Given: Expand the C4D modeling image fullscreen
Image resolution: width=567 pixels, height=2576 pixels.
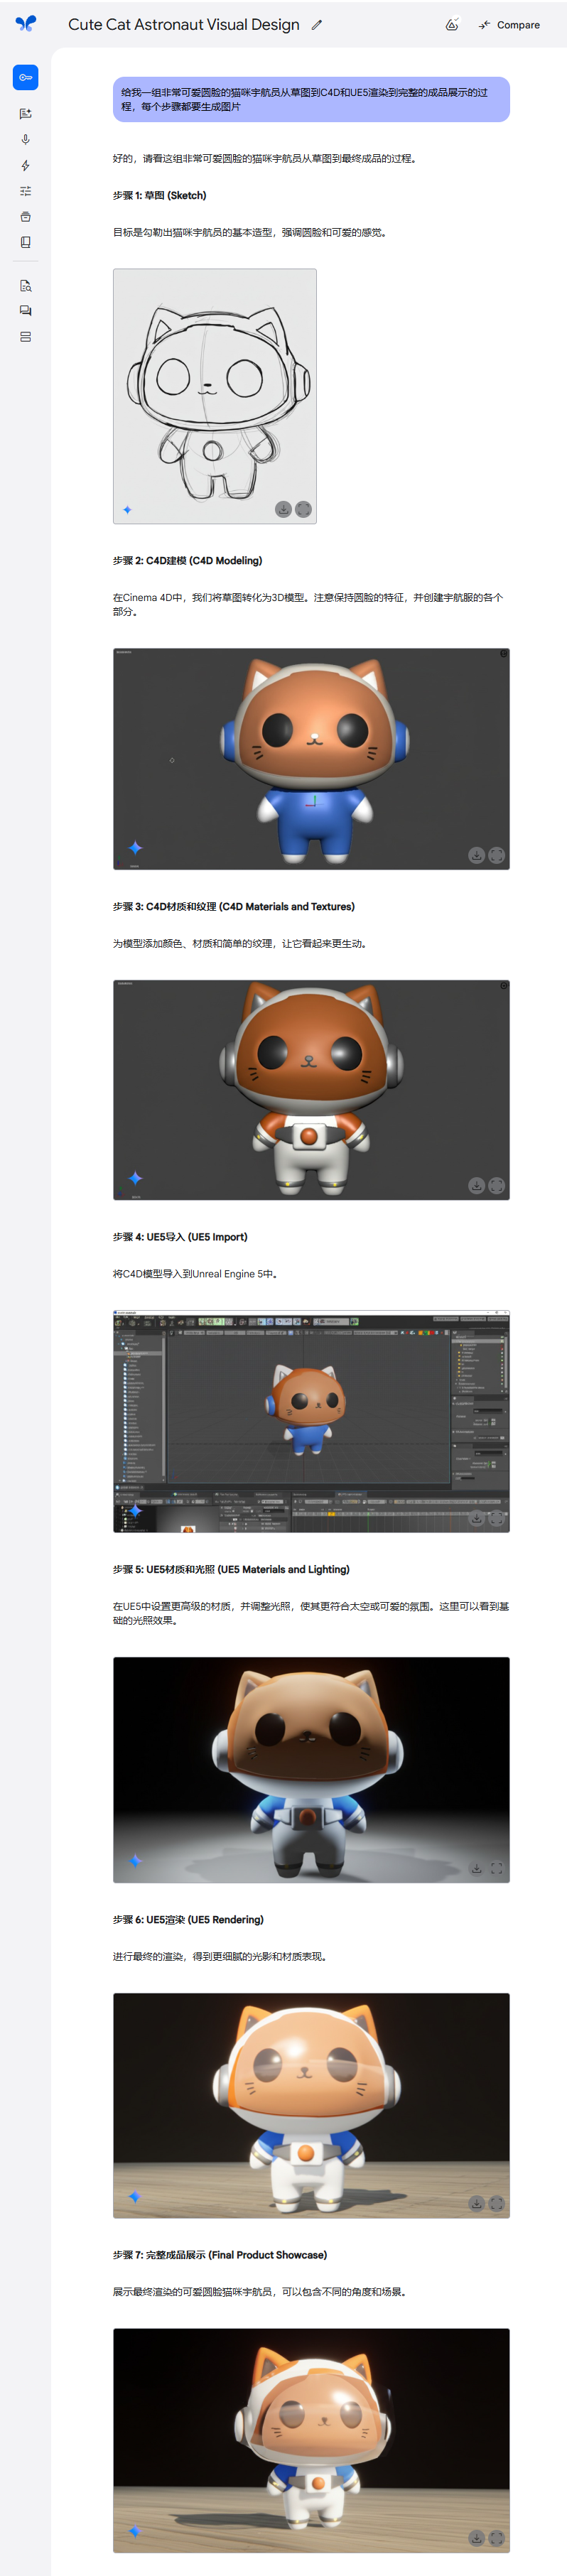Looking at the screenshot, I should (x=497, y=855).
